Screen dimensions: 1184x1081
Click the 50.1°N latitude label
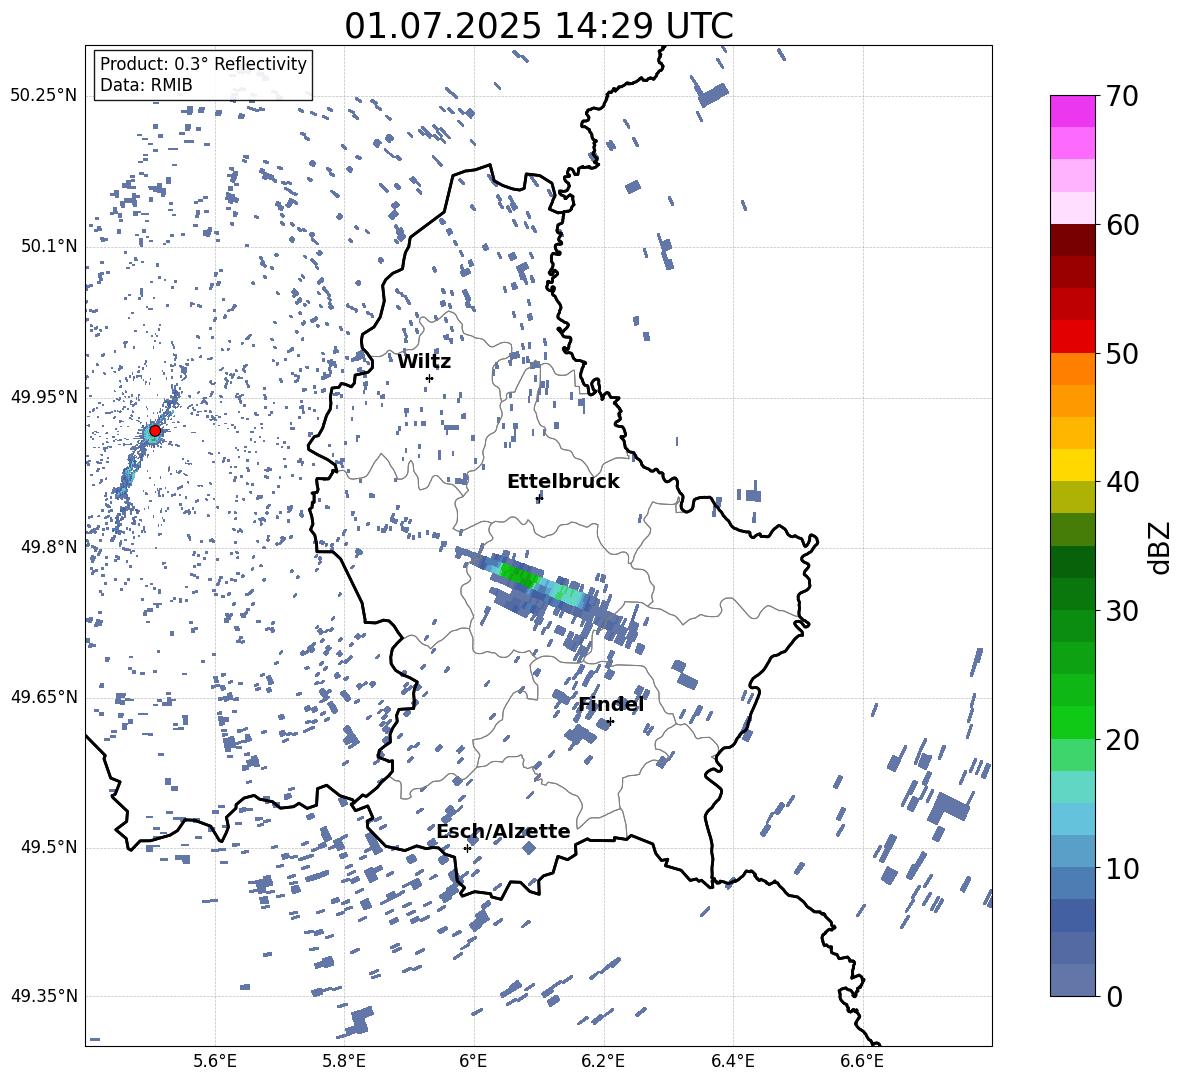48,246
